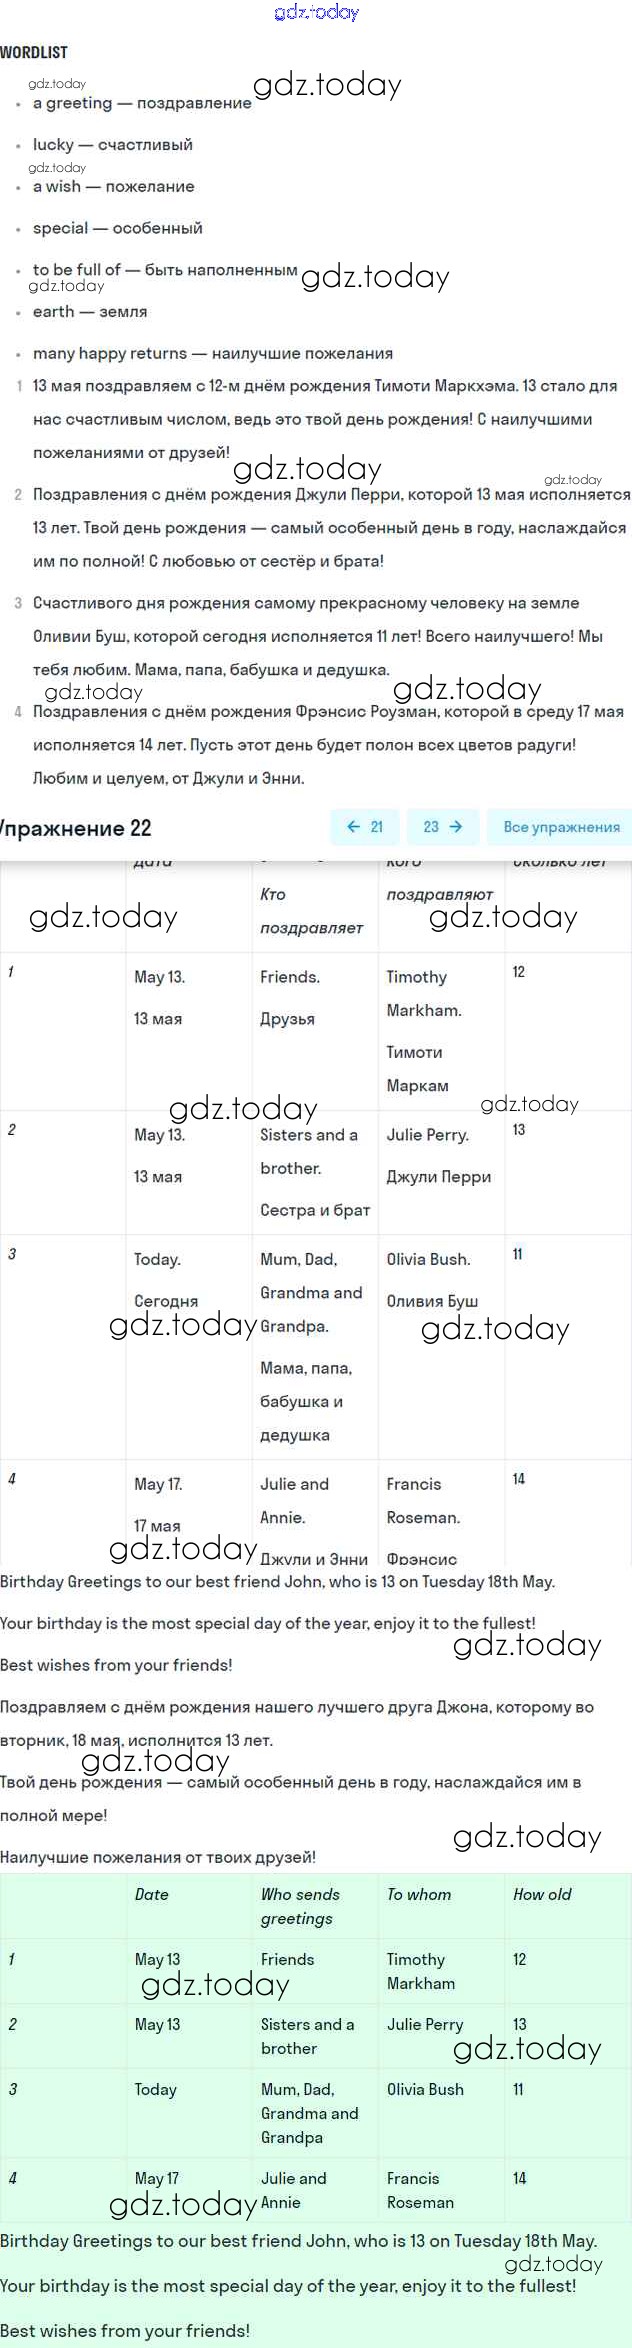Select 'Francis Roseman' cell in green table
Viewport: 632px width, 2348px height.
(420, 2190)
